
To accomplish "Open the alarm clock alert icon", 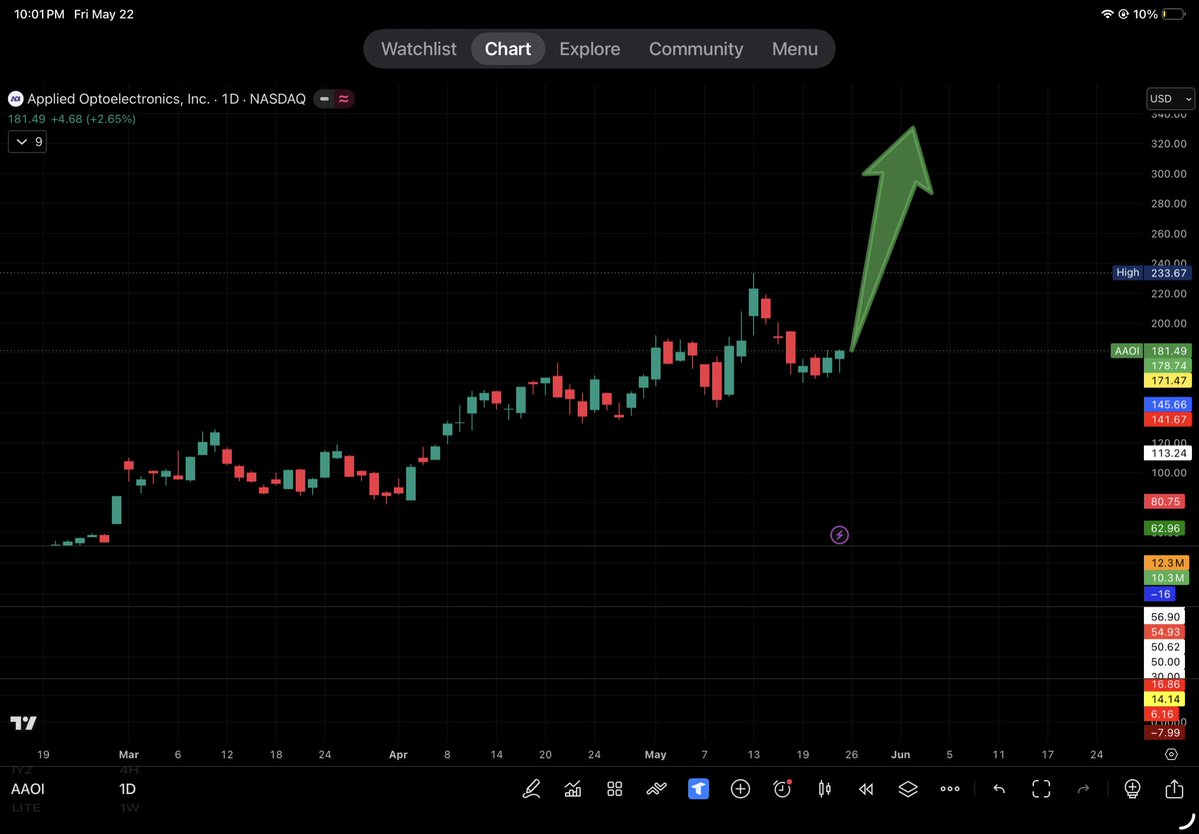I will (782, 789).
